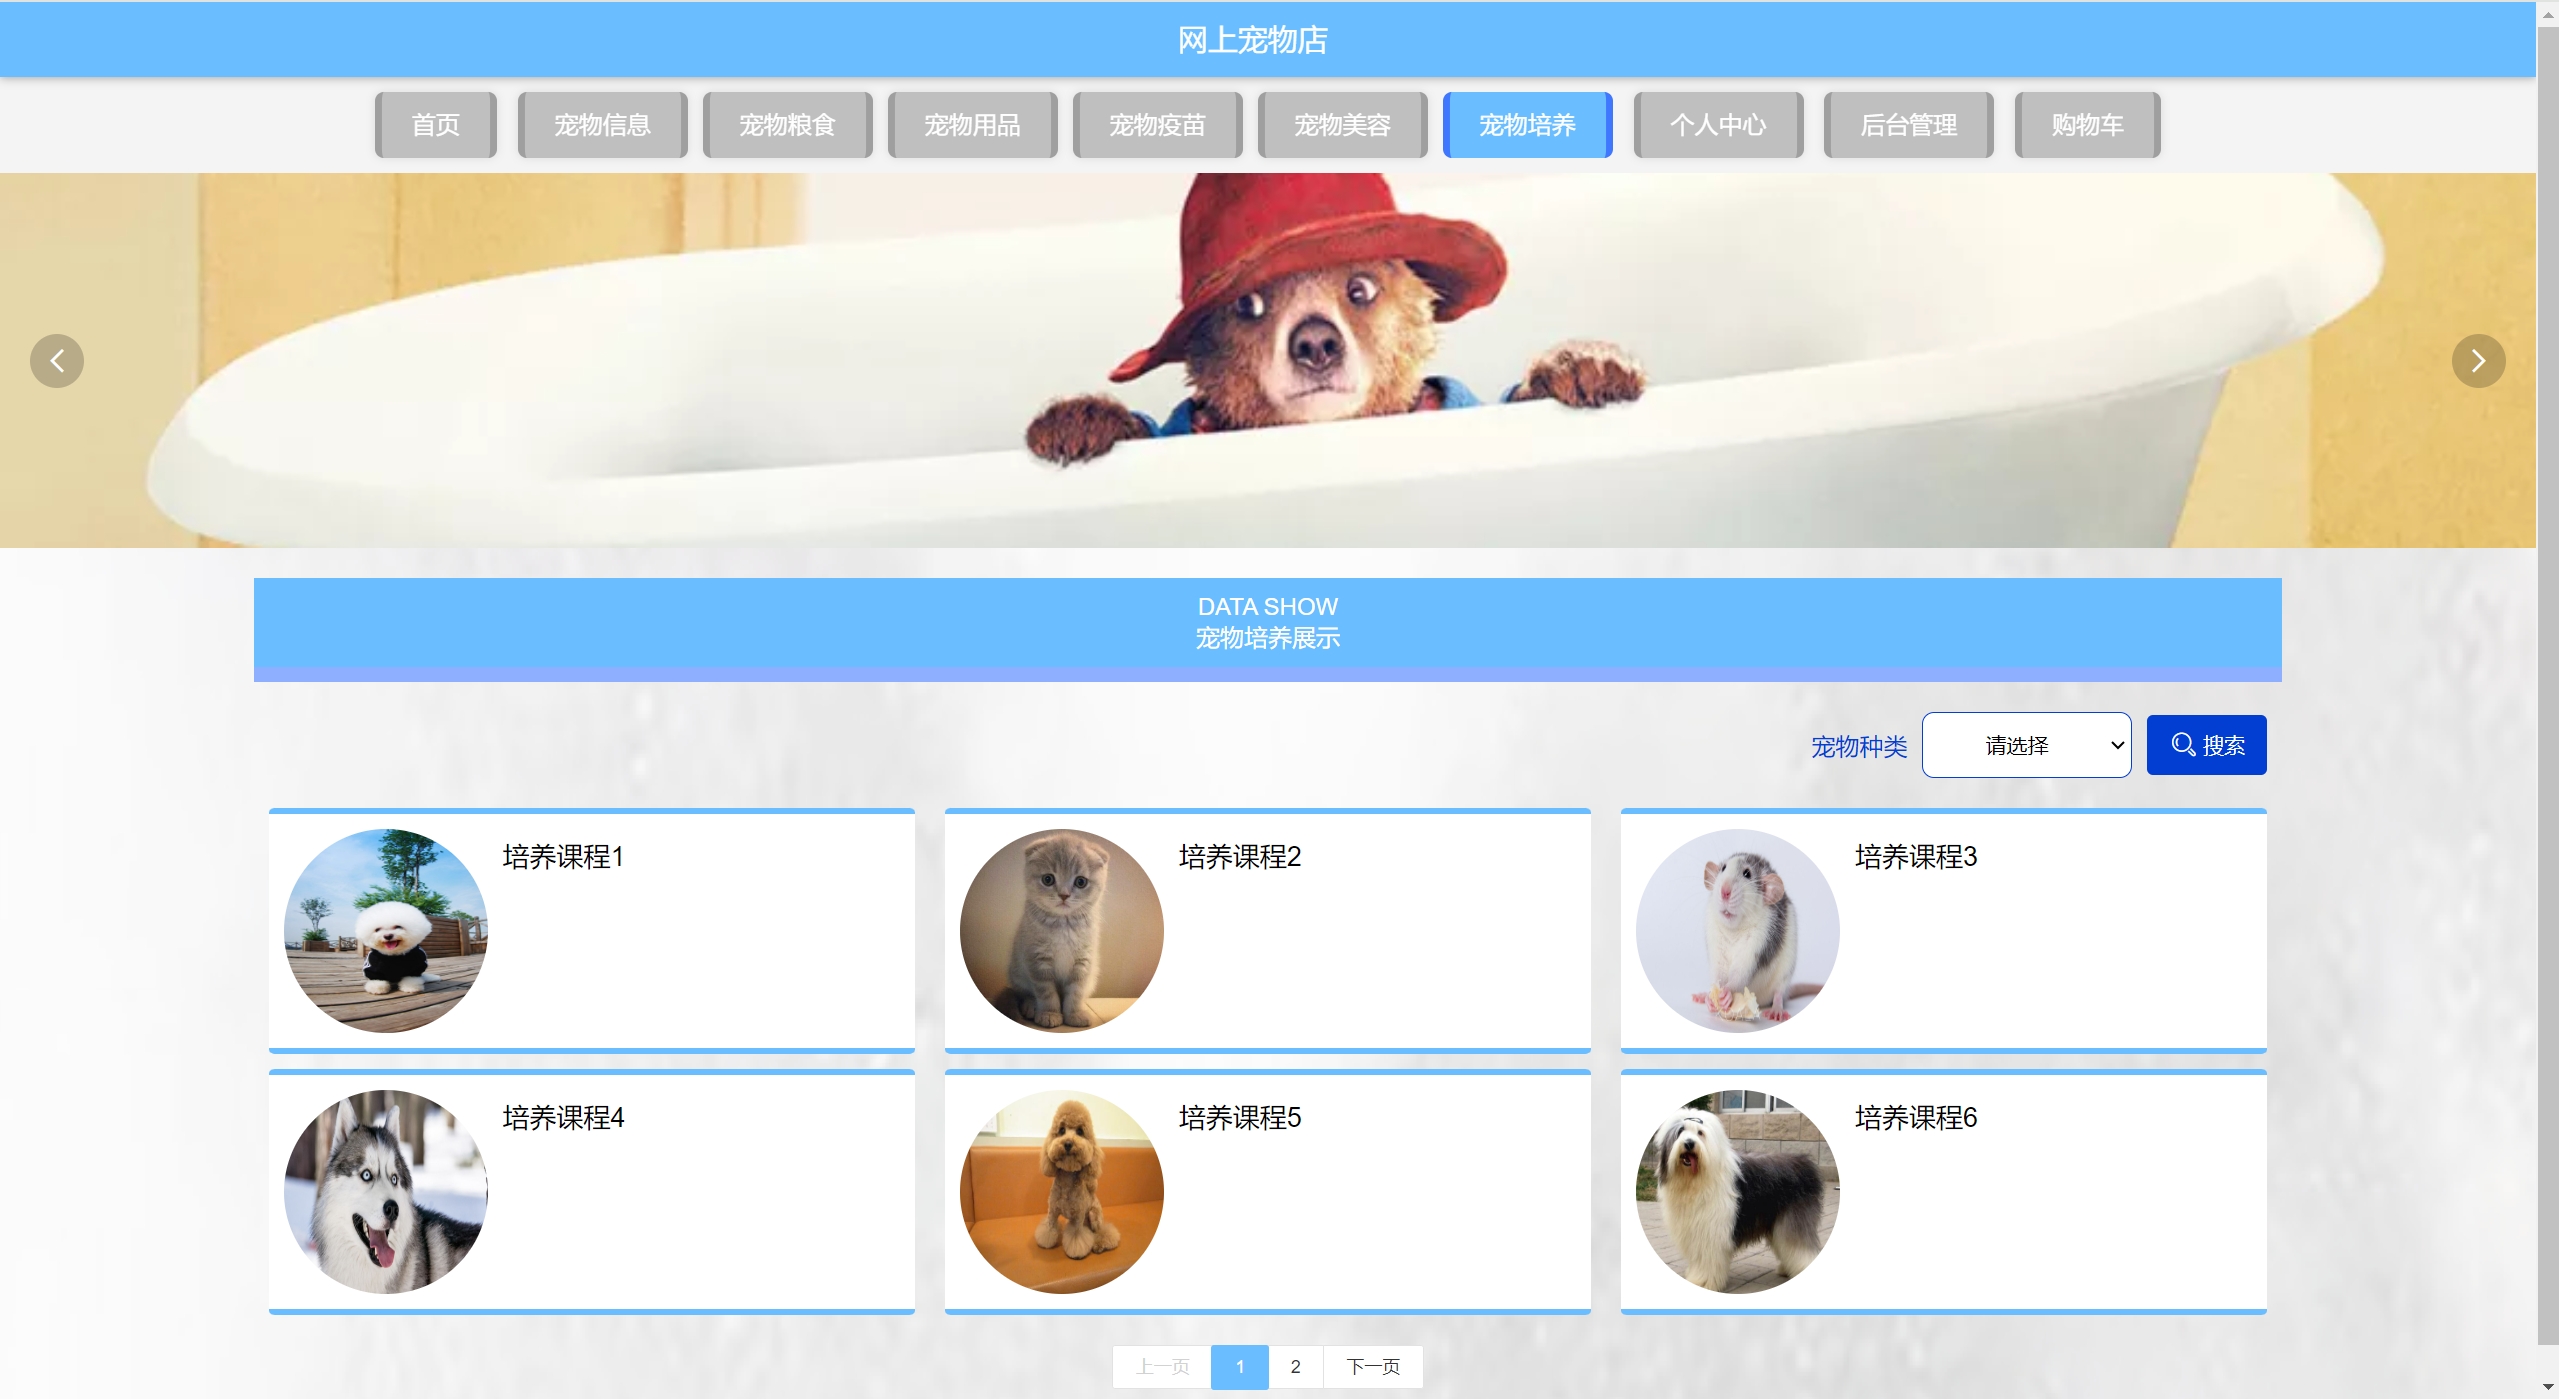Open the 购物车 shopping cart
2559x1399 pixels.
pos(2086,125)
